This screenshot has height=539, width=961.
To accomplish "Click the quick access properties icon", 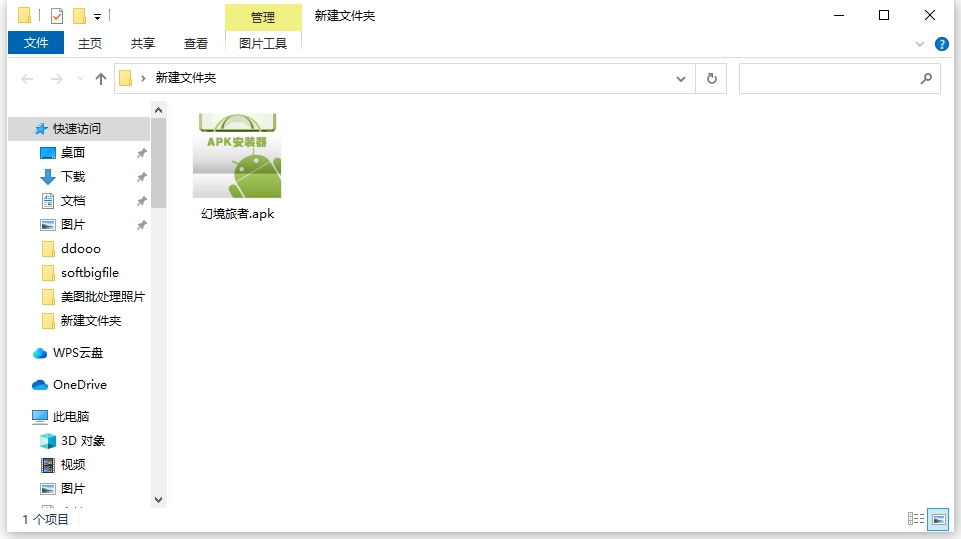I will point(57,15).
